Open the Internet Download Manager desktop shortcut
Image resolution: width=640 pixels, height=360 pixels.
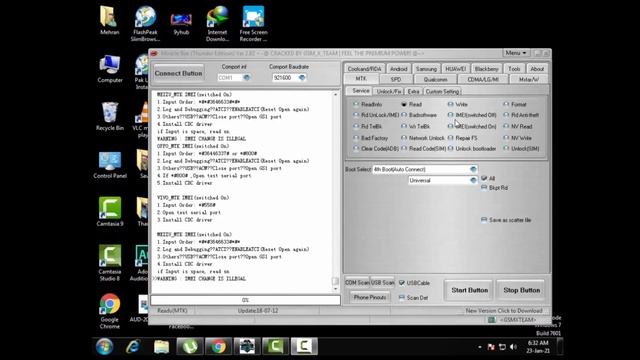[x=217, y=24]
